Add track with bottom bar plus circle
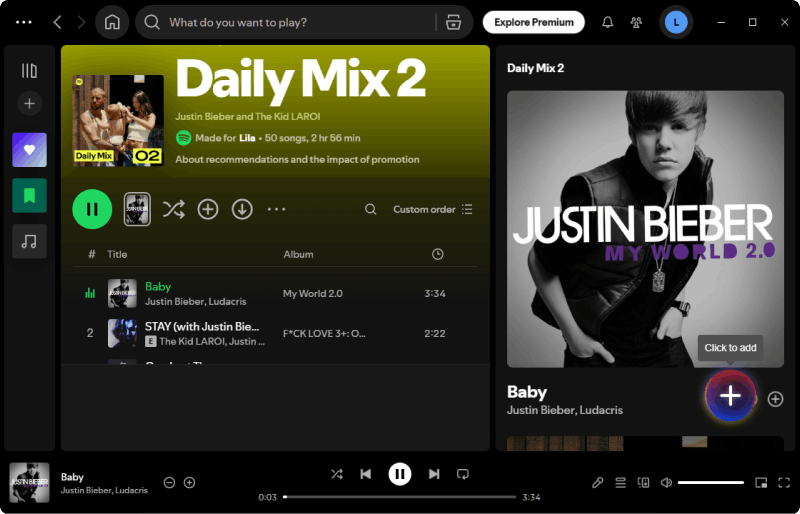Screen dimensions: 800x514 pyautogui.click(x=189, y=482)
